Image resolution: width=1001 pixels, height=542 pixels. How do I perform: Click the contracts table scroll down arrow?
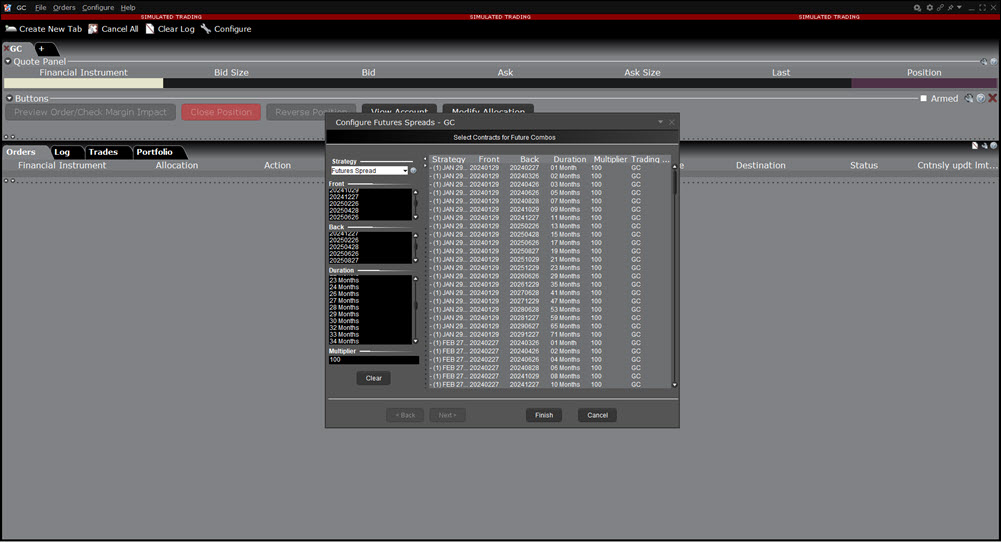click(x=674, y=385)
